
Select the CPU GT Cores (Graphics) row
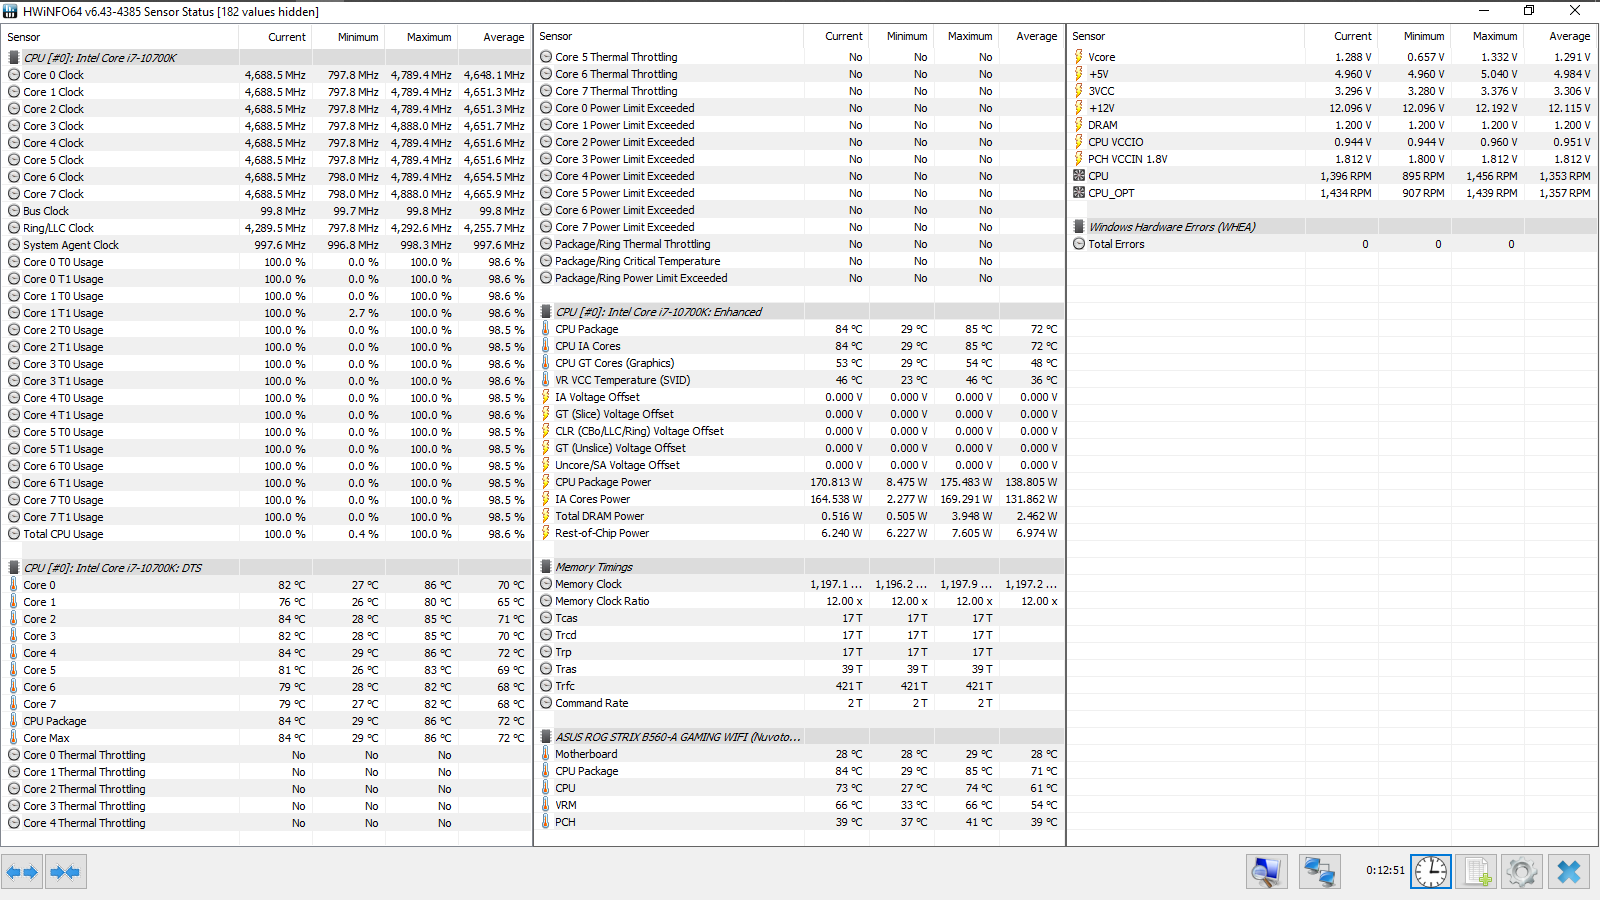799,363
